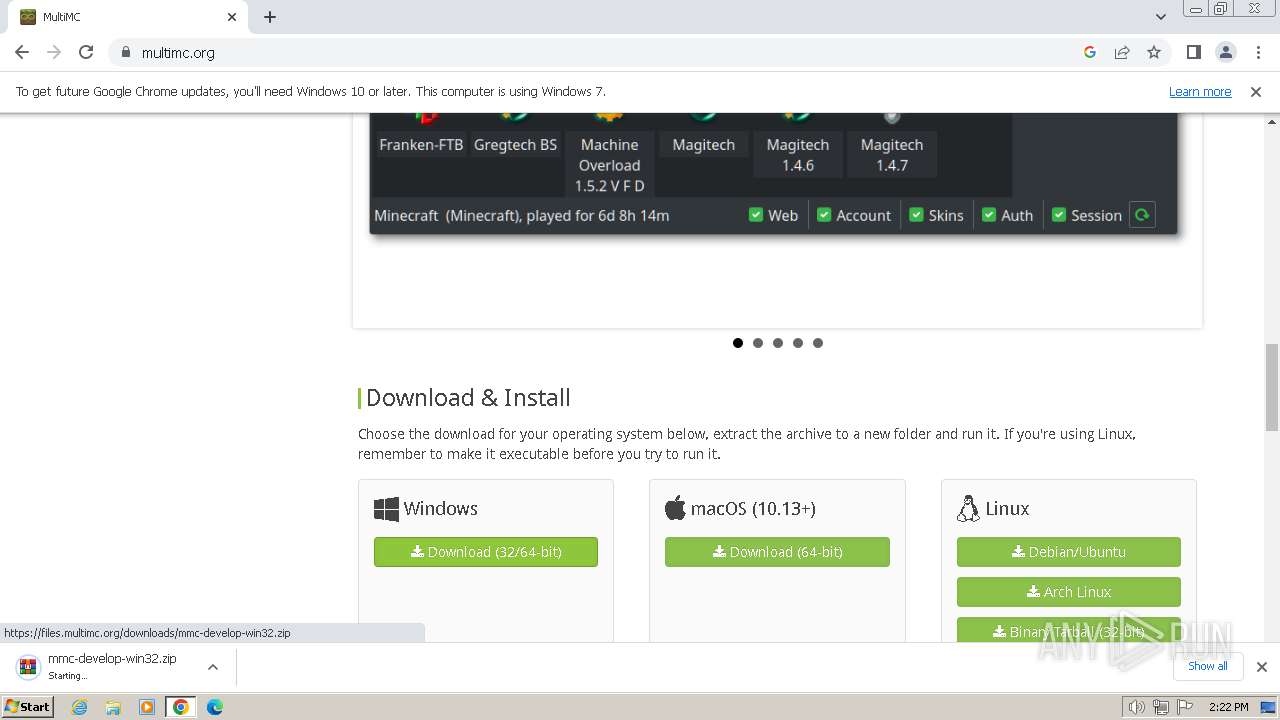Open browser side panel
This screenshot has width=1280, height=720.
1193,52
